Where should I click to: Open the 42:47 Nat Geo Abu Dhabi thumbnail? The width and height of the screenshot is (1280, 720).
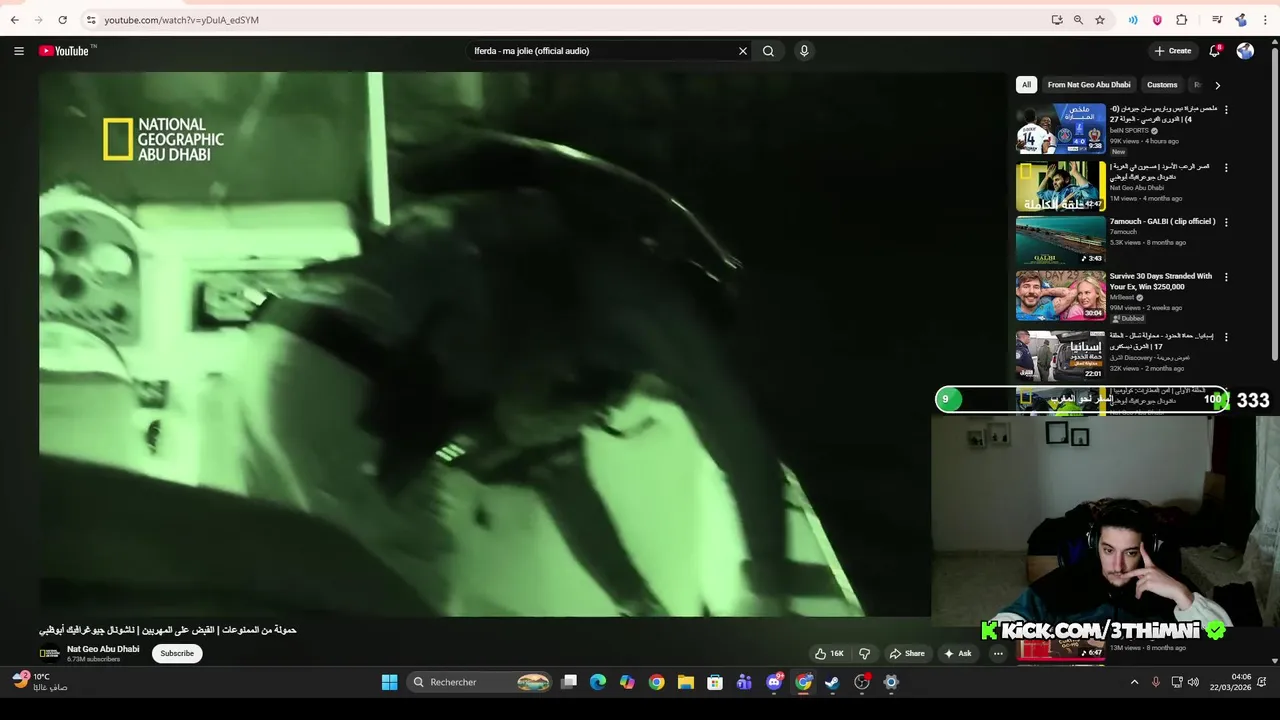tap(1061, 186)
